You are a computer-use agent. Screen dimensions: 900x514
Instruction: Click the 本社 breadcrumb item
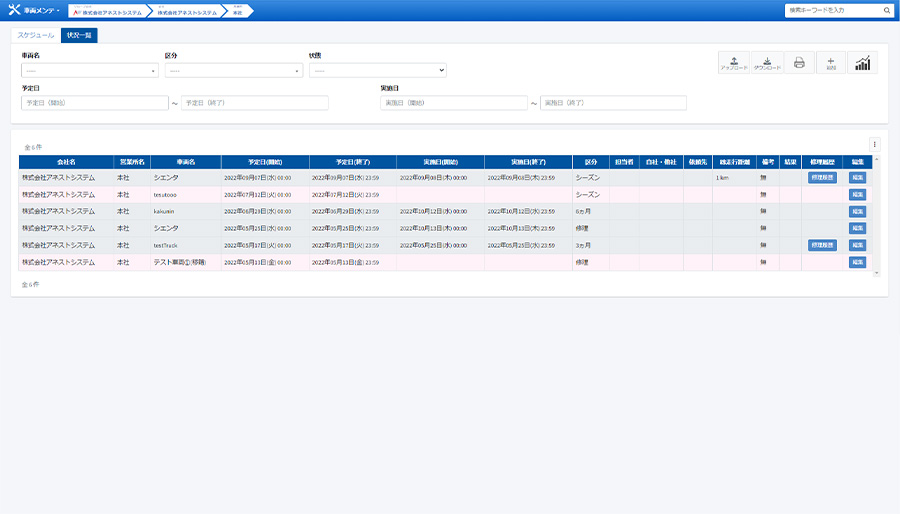point(237,11)
